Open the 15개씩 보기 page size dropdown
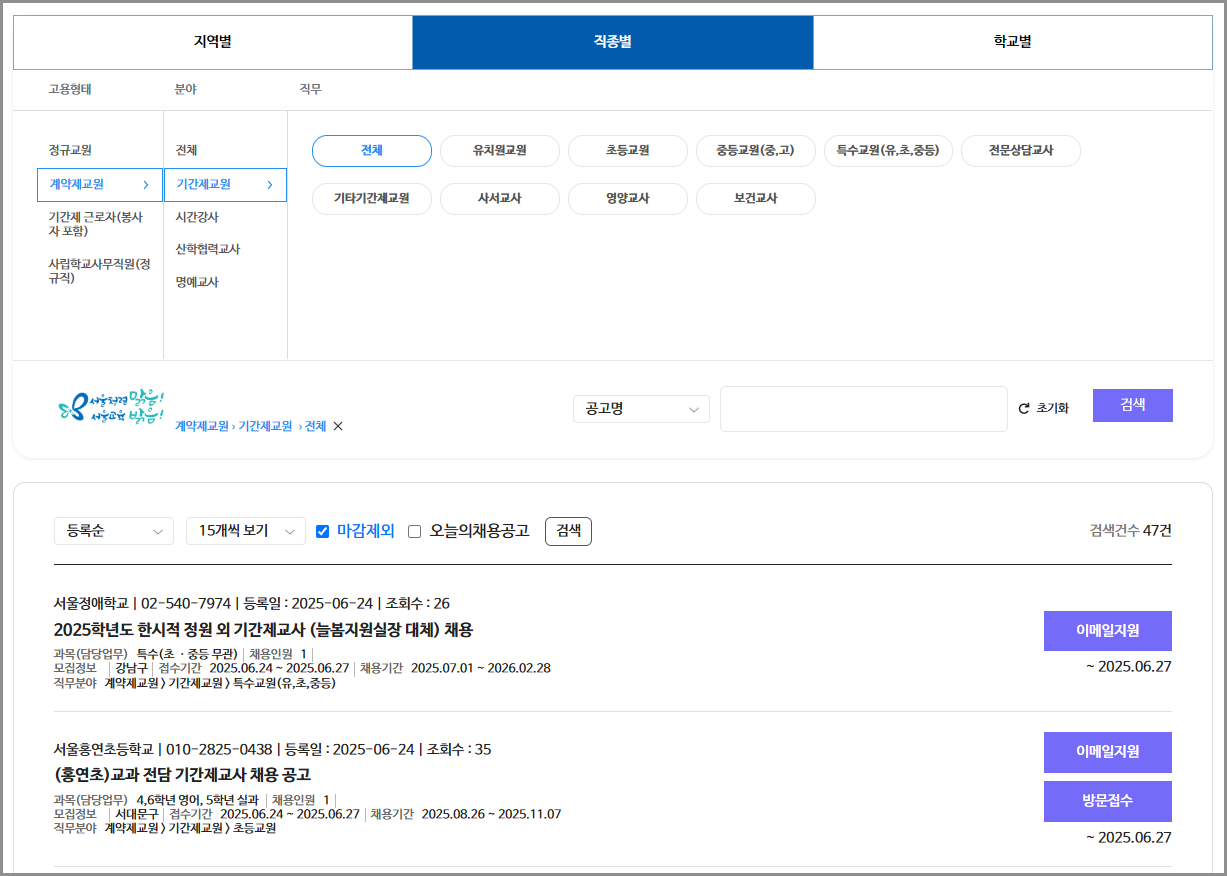 click(x=245, y=531)
